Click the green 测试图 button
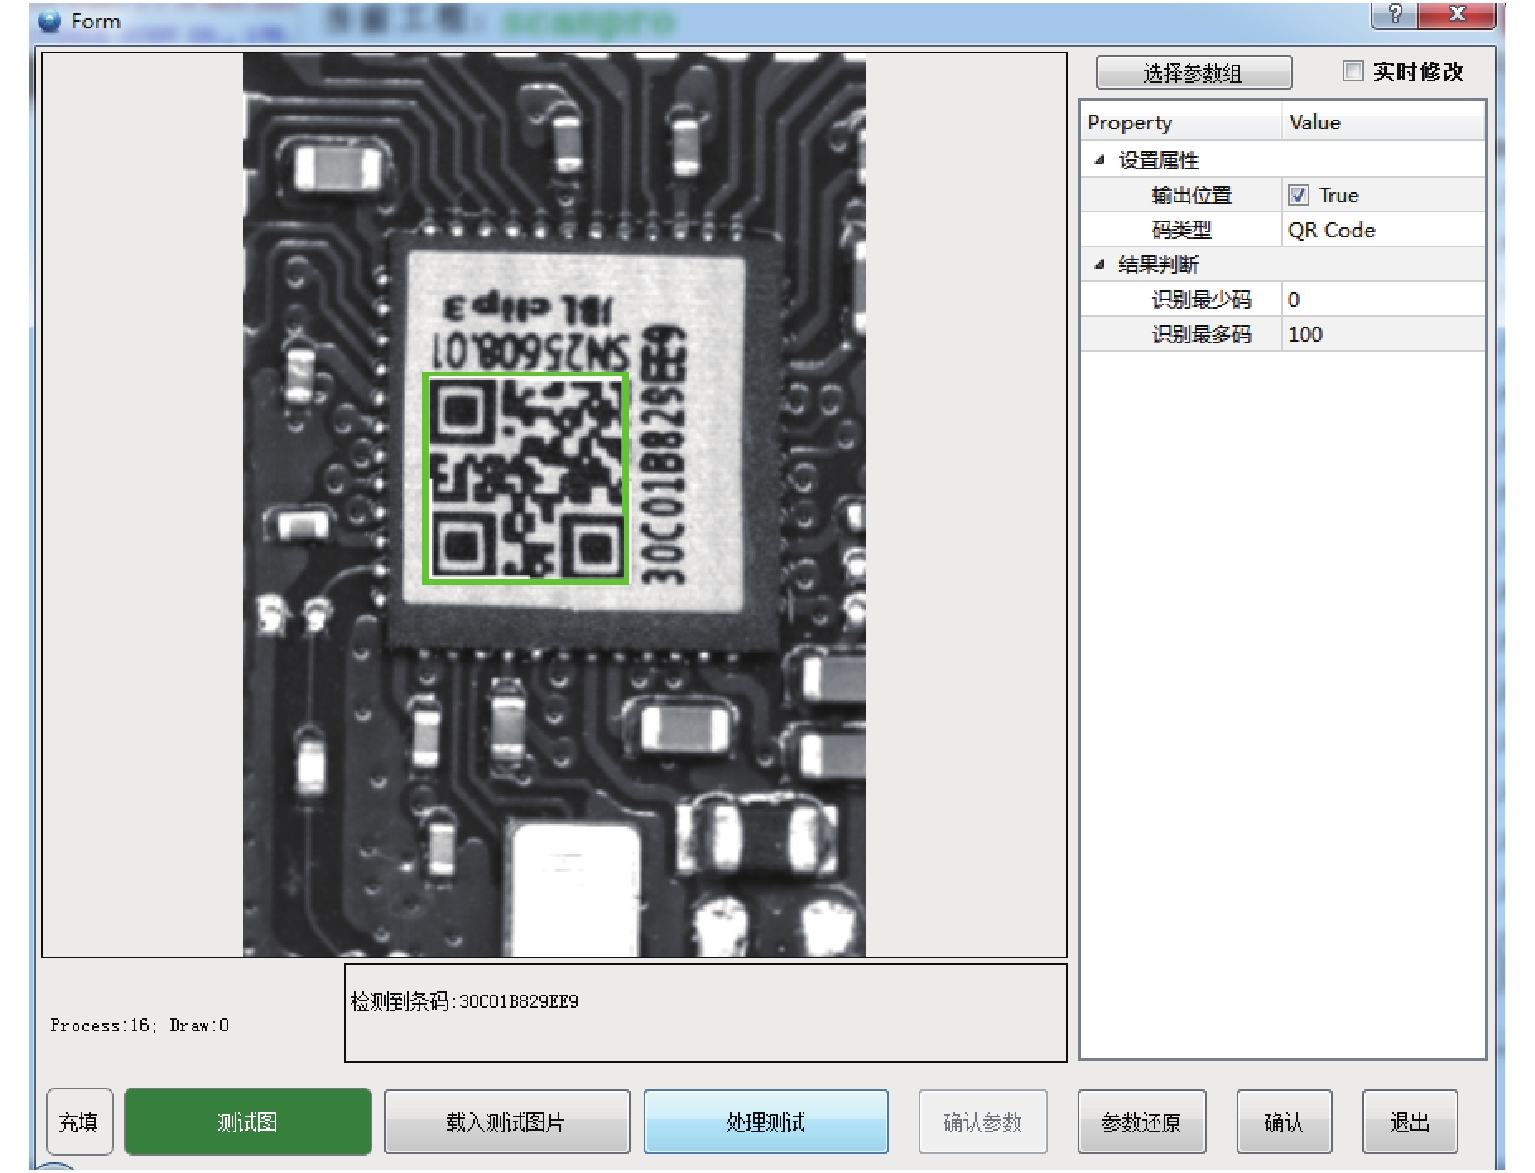This screenshot has height=1173, width=1535. tap(248, 1122)
